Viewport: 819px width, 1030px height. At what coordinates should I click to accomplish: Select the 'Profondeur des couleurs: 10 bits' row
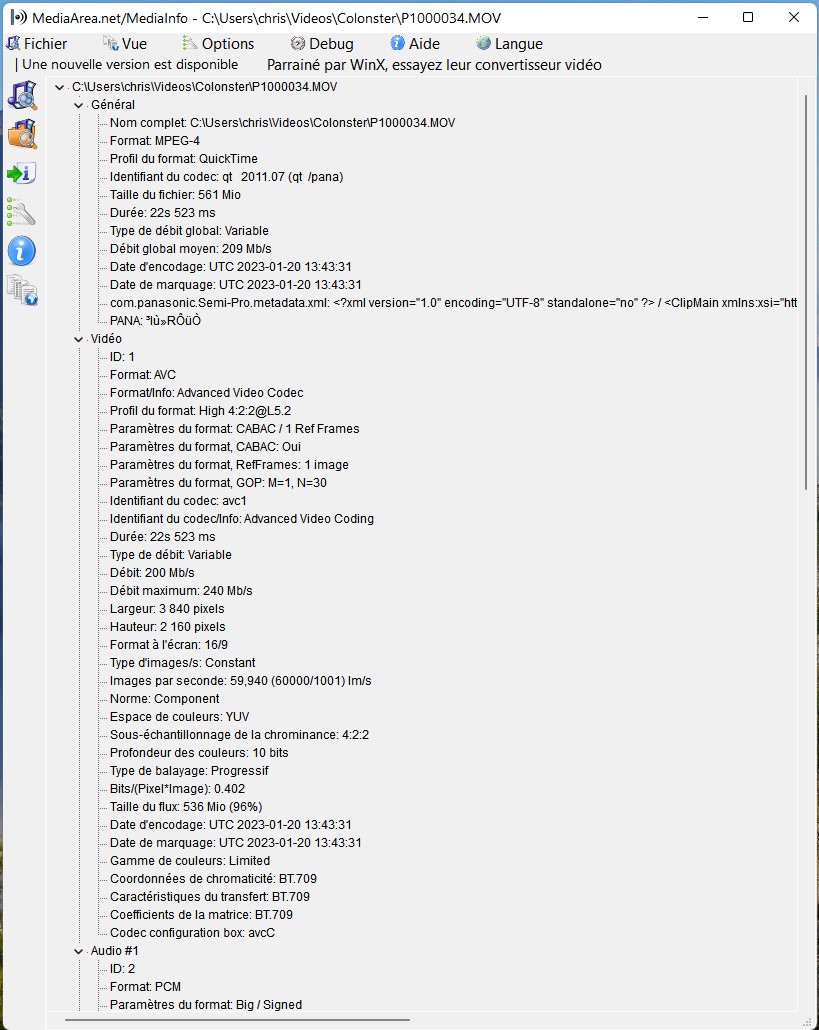tap(199, 753)
